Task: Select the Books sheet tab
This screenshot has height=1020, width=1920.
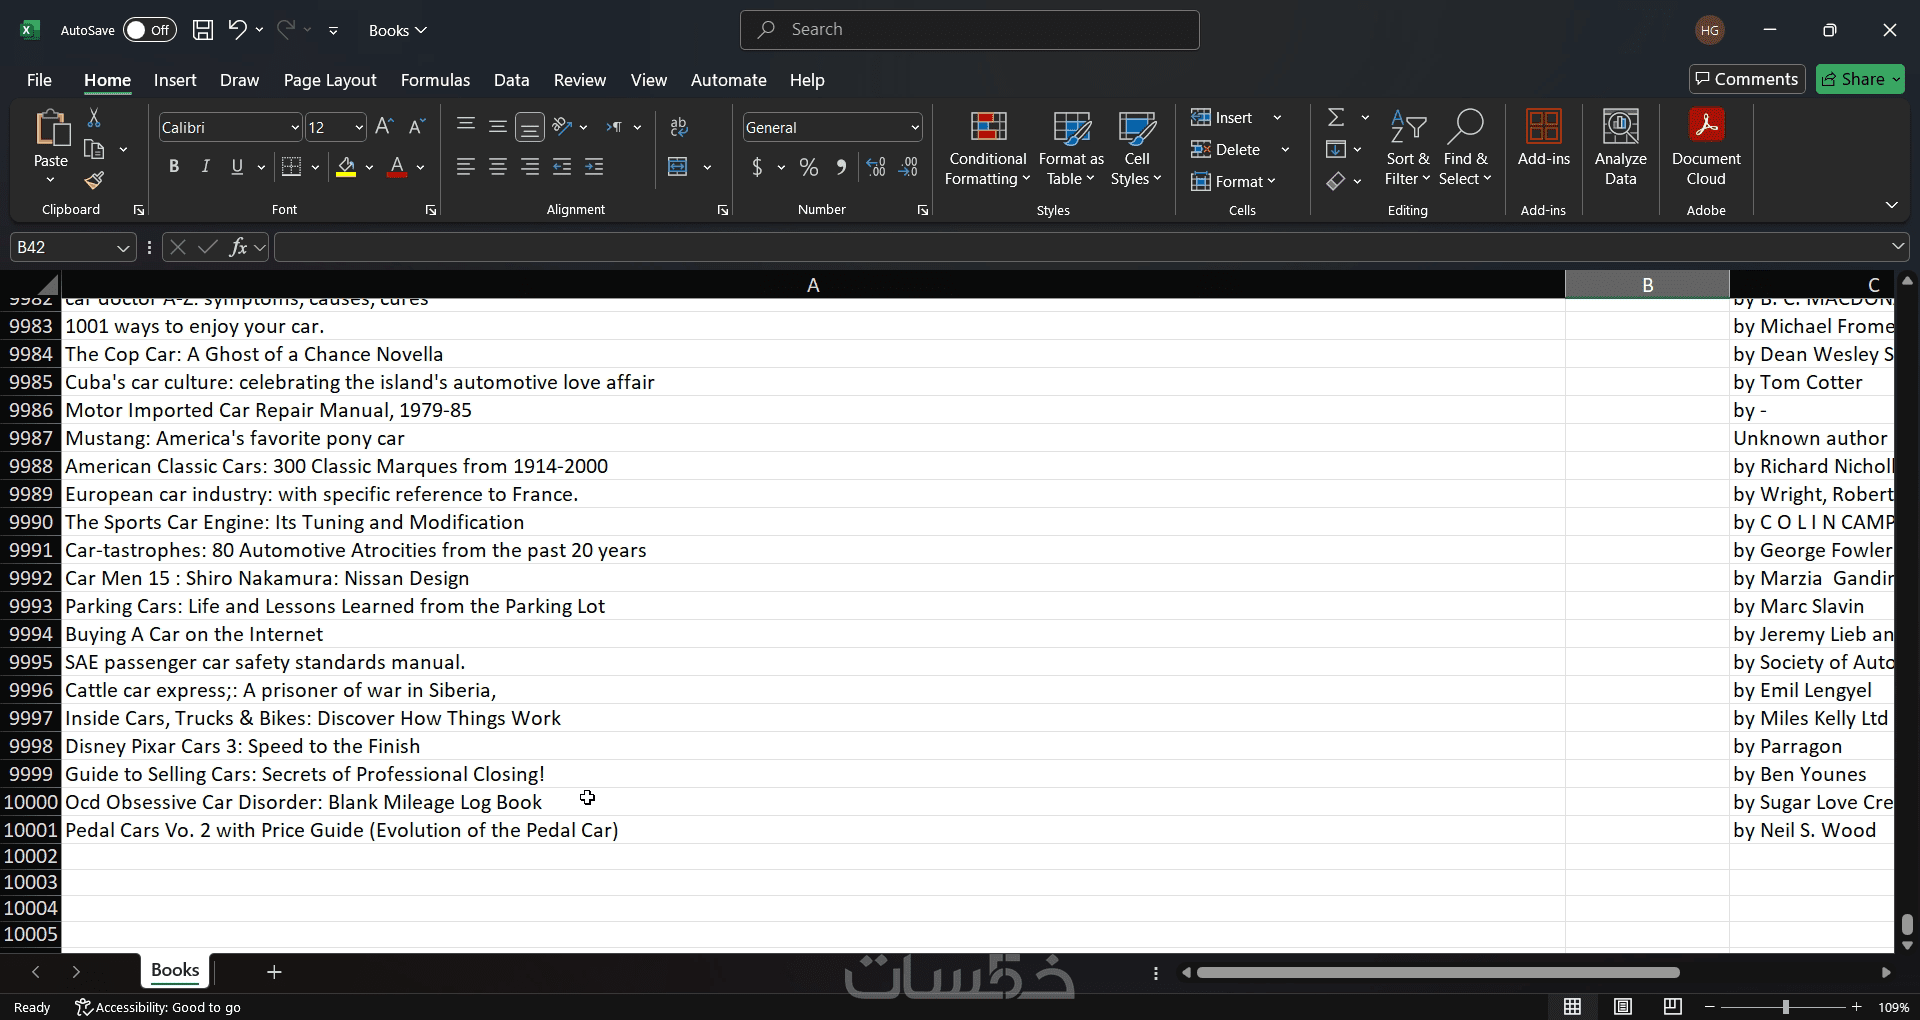Action: [x=175, y=970]
